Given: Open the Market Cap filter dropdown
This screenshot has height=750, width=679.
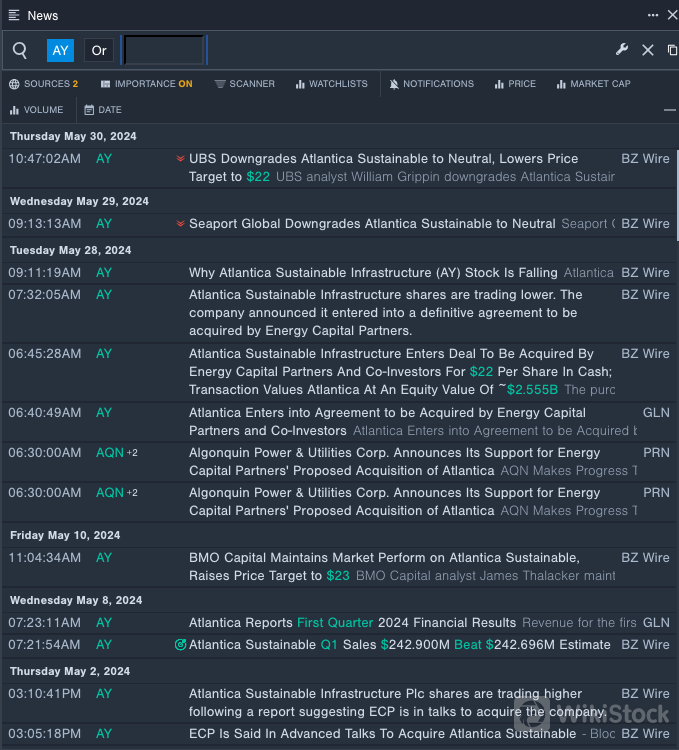Looking at the screenshot, I should (x=593, y=84).
